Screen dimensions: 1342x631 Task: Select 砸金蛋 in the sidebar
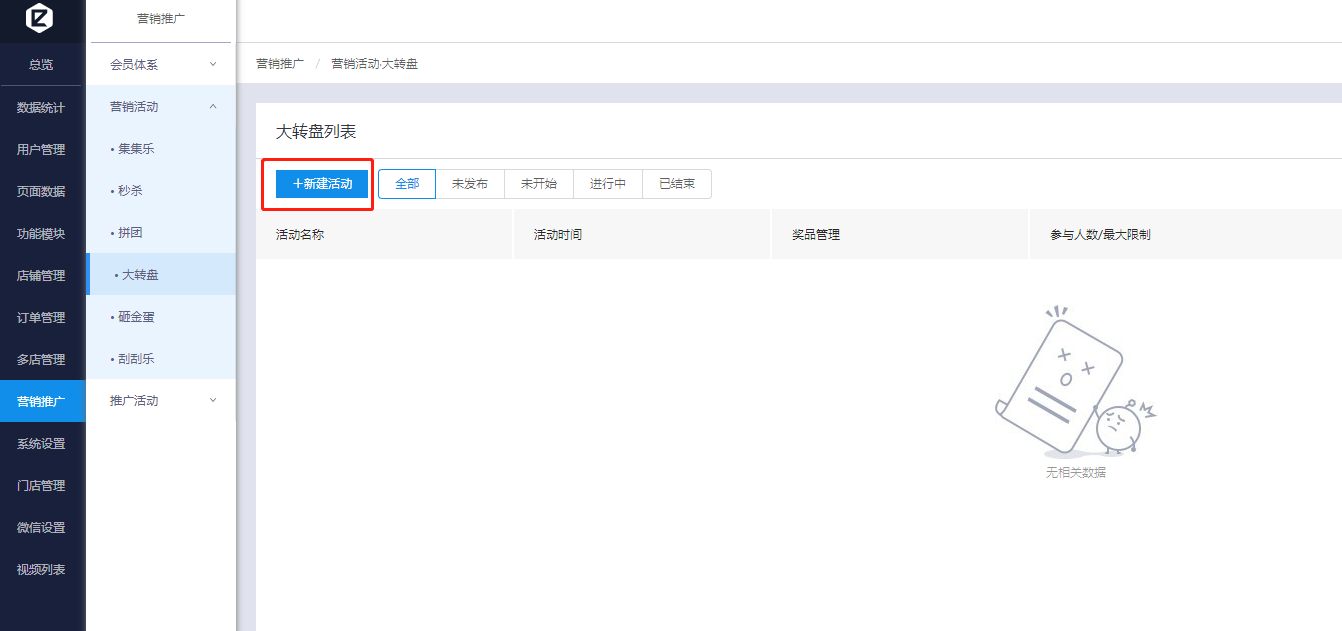(x=136, y=317)
